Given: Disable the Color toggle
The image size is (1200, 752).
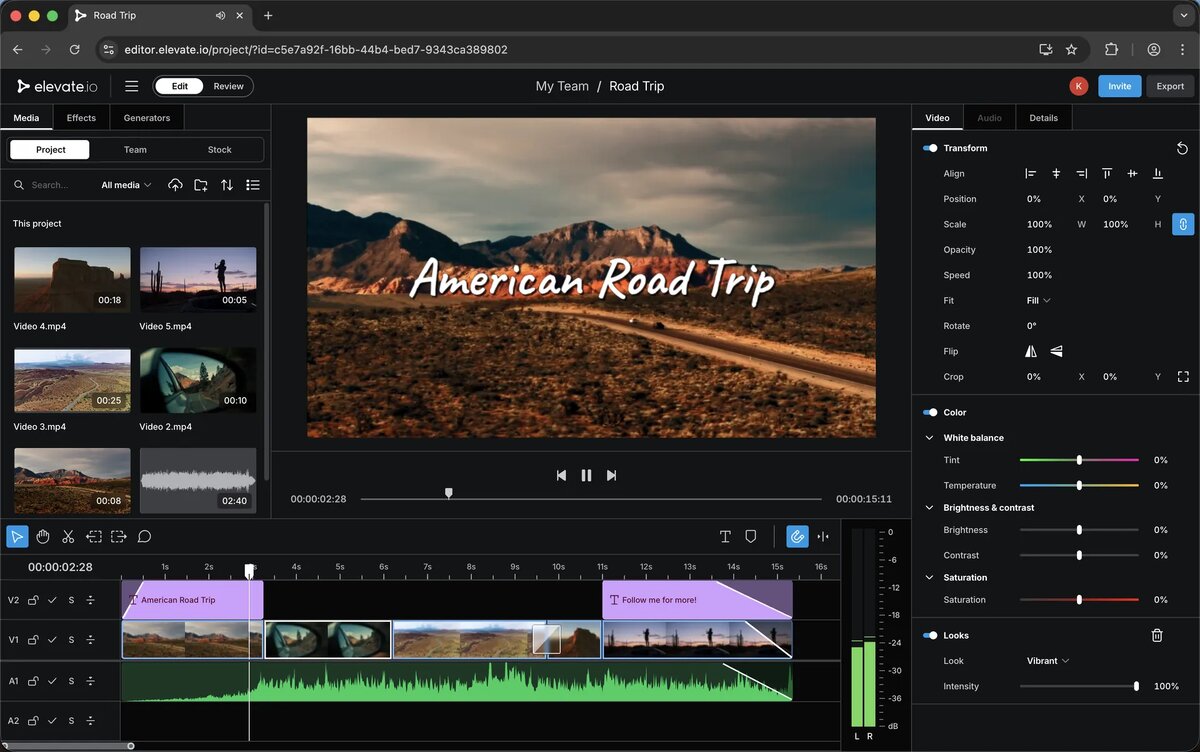Looking at the screenshot, I should pos(930,412).
